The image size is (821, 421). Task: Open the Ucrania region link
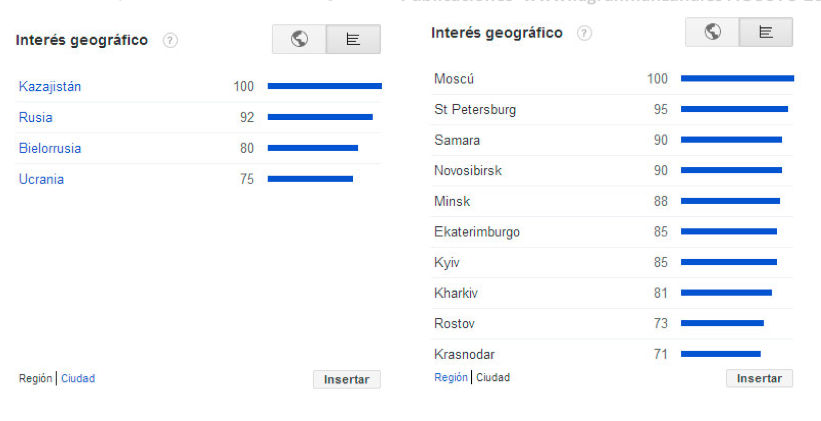pos(41,180)
